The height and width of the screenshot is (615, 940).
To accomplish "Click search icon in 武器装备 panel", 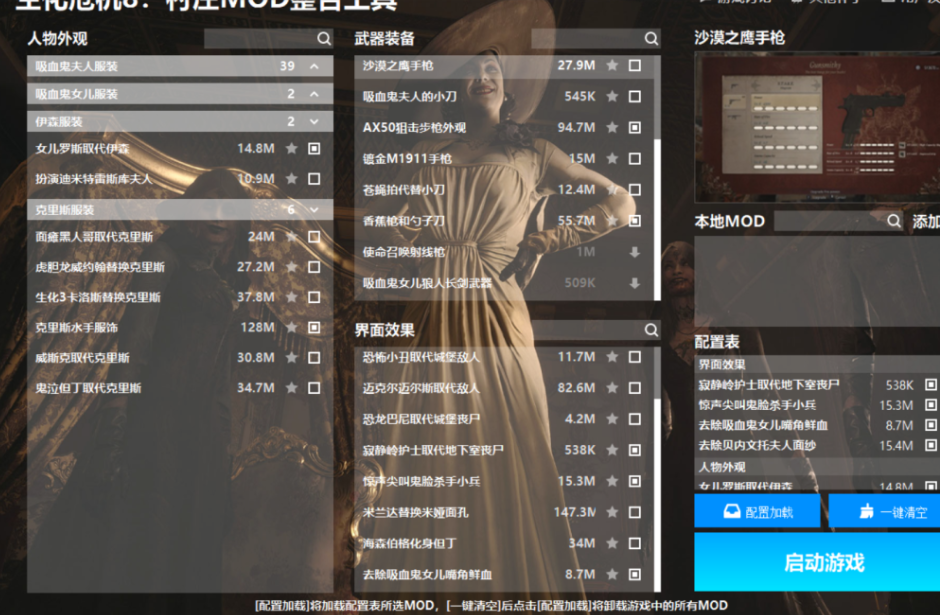I will click(x=651, y=39).
